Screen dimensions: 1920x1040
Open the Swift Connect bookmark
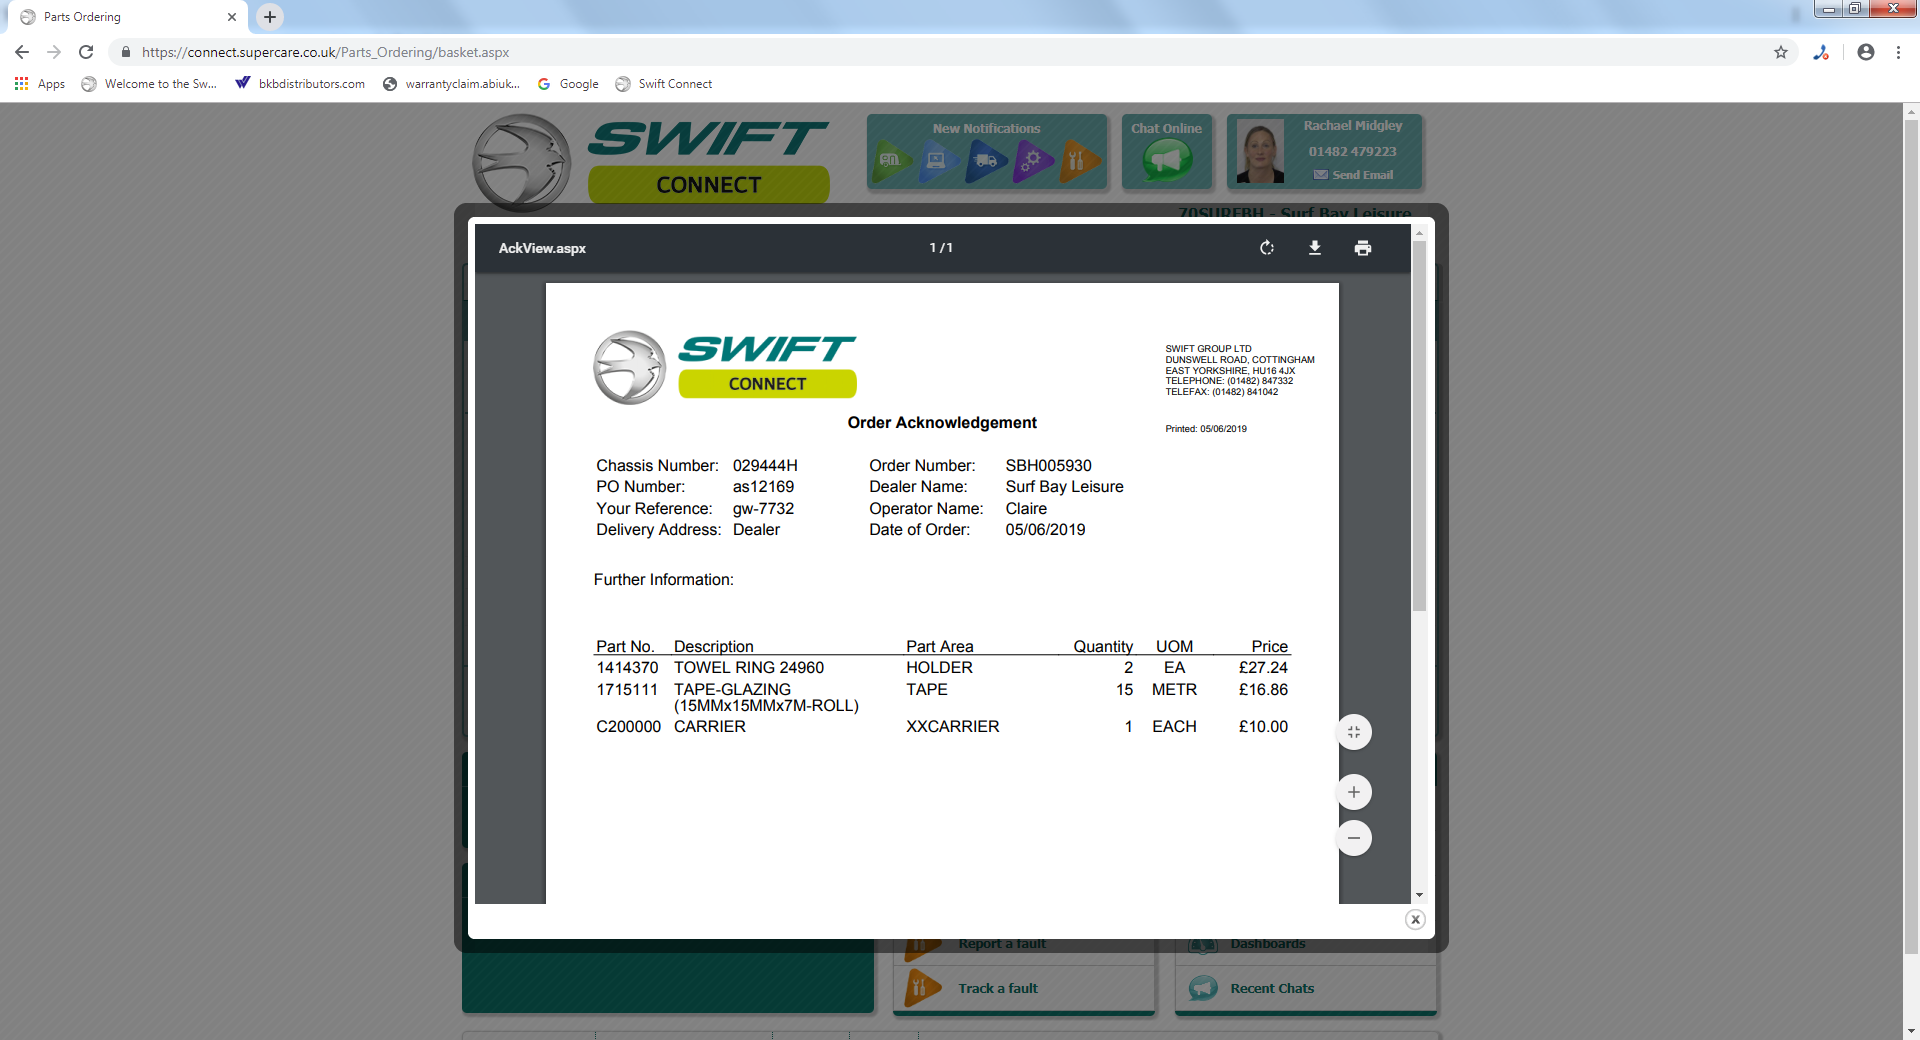click(664, 84)
